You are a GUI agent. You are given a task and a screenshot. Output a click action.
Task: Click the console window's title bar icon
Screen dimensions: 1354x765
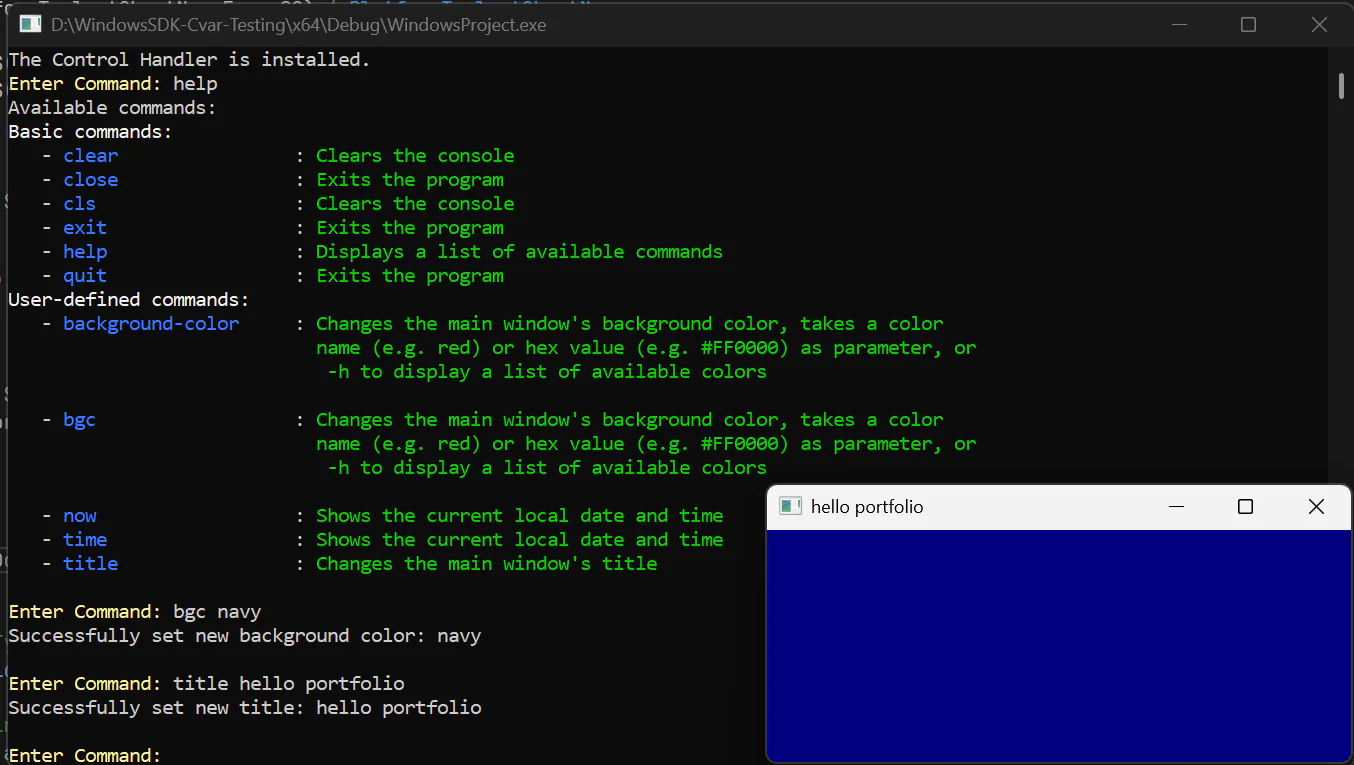30,25
